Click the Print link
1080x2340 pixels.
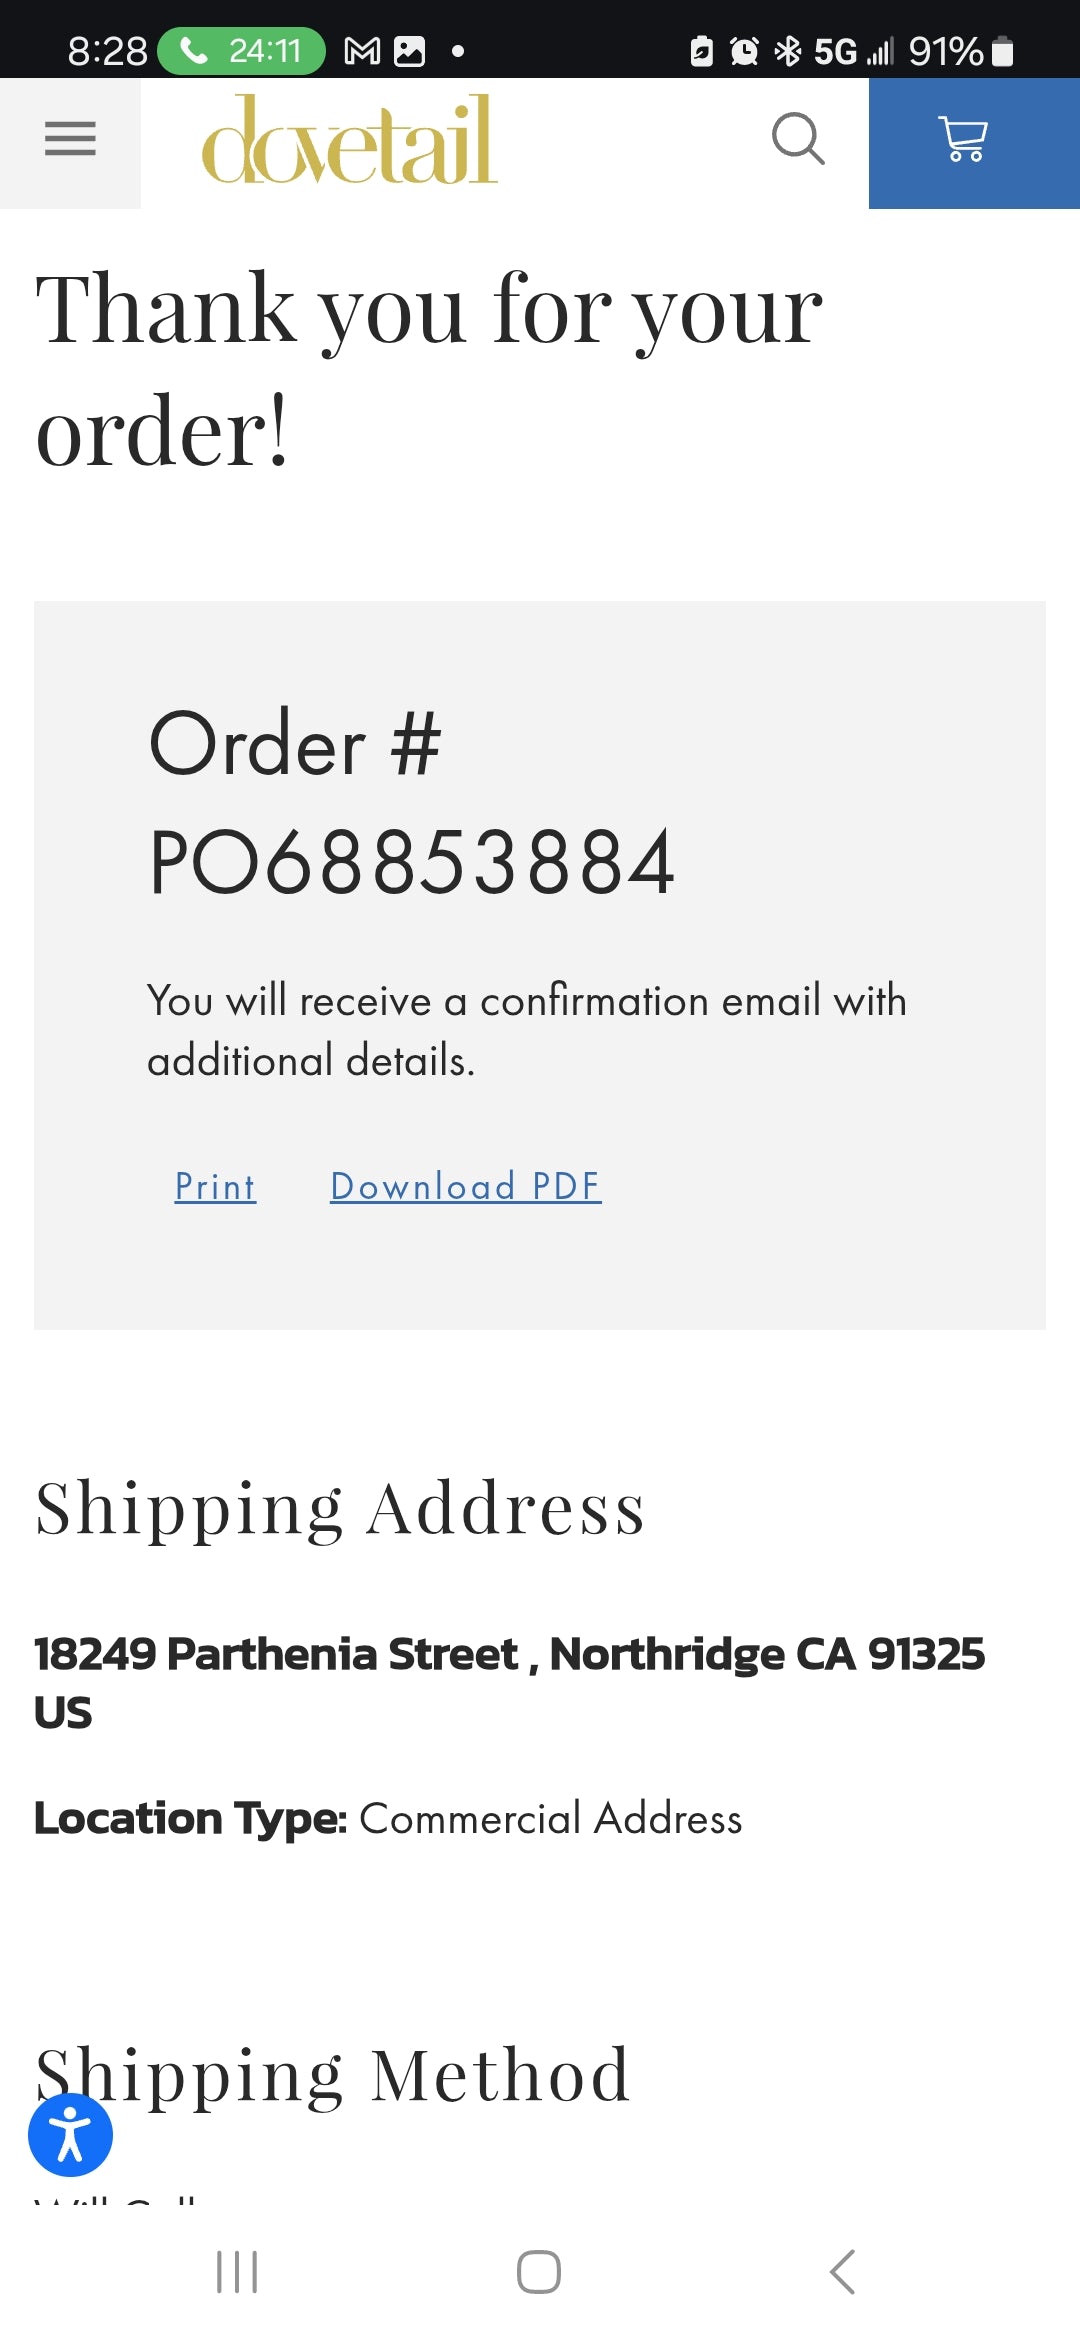[x=215, y=1187]
